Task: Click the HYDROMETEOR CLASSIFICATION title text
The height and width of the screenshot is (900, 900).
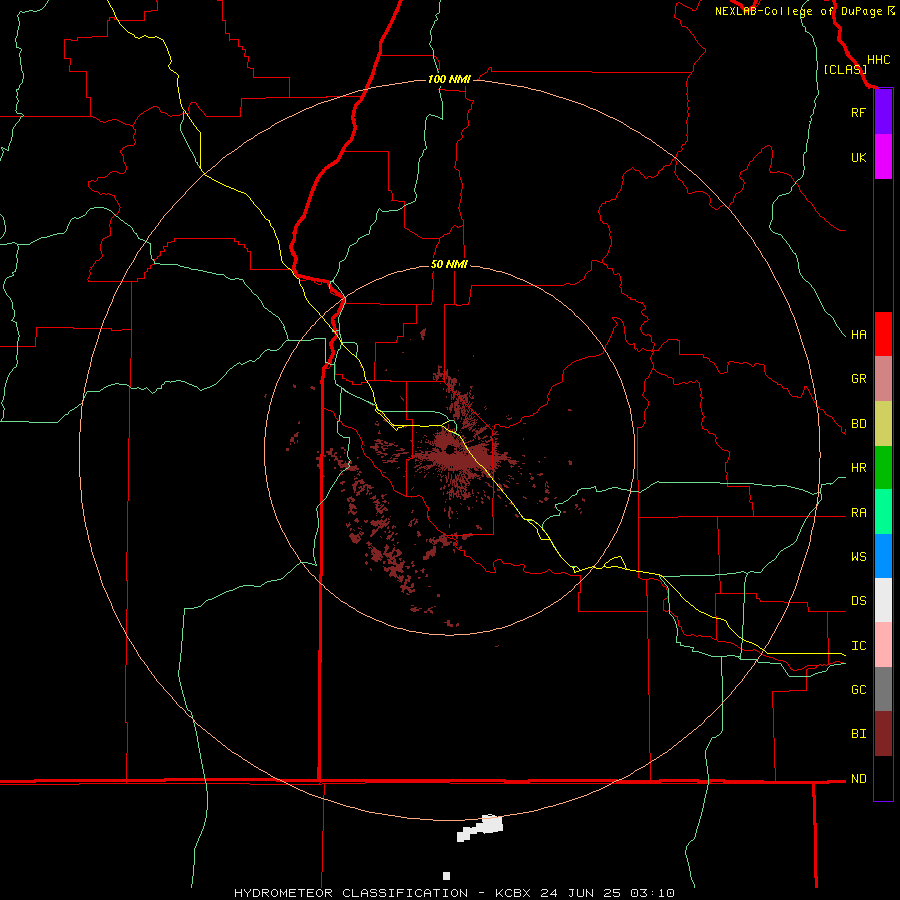Action: click(x=351, y=893)
